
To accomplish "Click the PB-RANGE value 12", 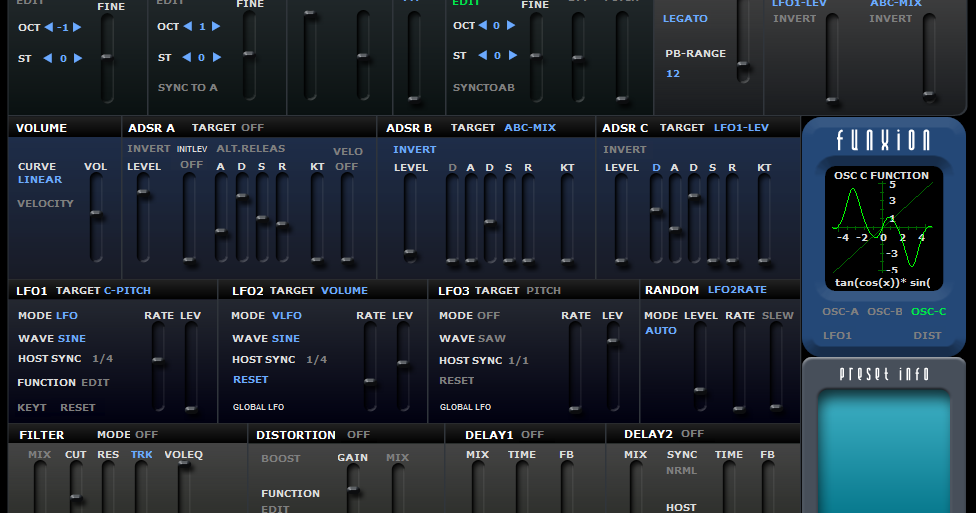I will point(673,73).
